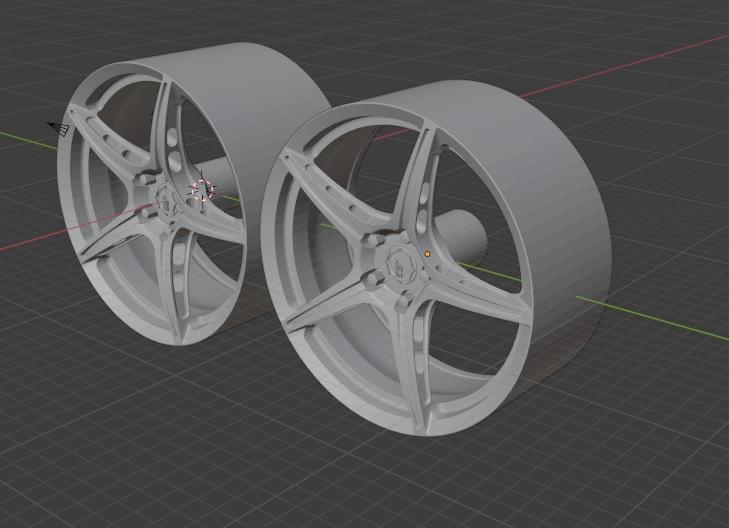Click the 3D cursor crosshair marker
Screen dimensions: 729x528
[202, 190]
